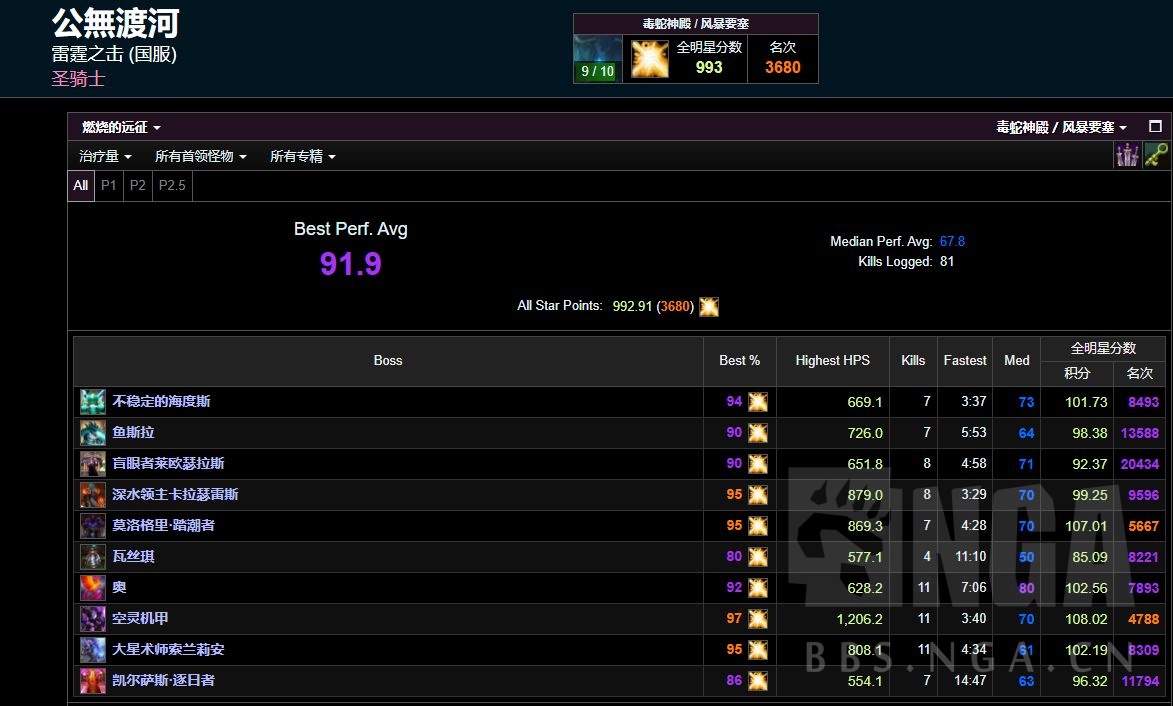
Task: Click HPS value 1,206.2
Action: [x=860, y=619]
